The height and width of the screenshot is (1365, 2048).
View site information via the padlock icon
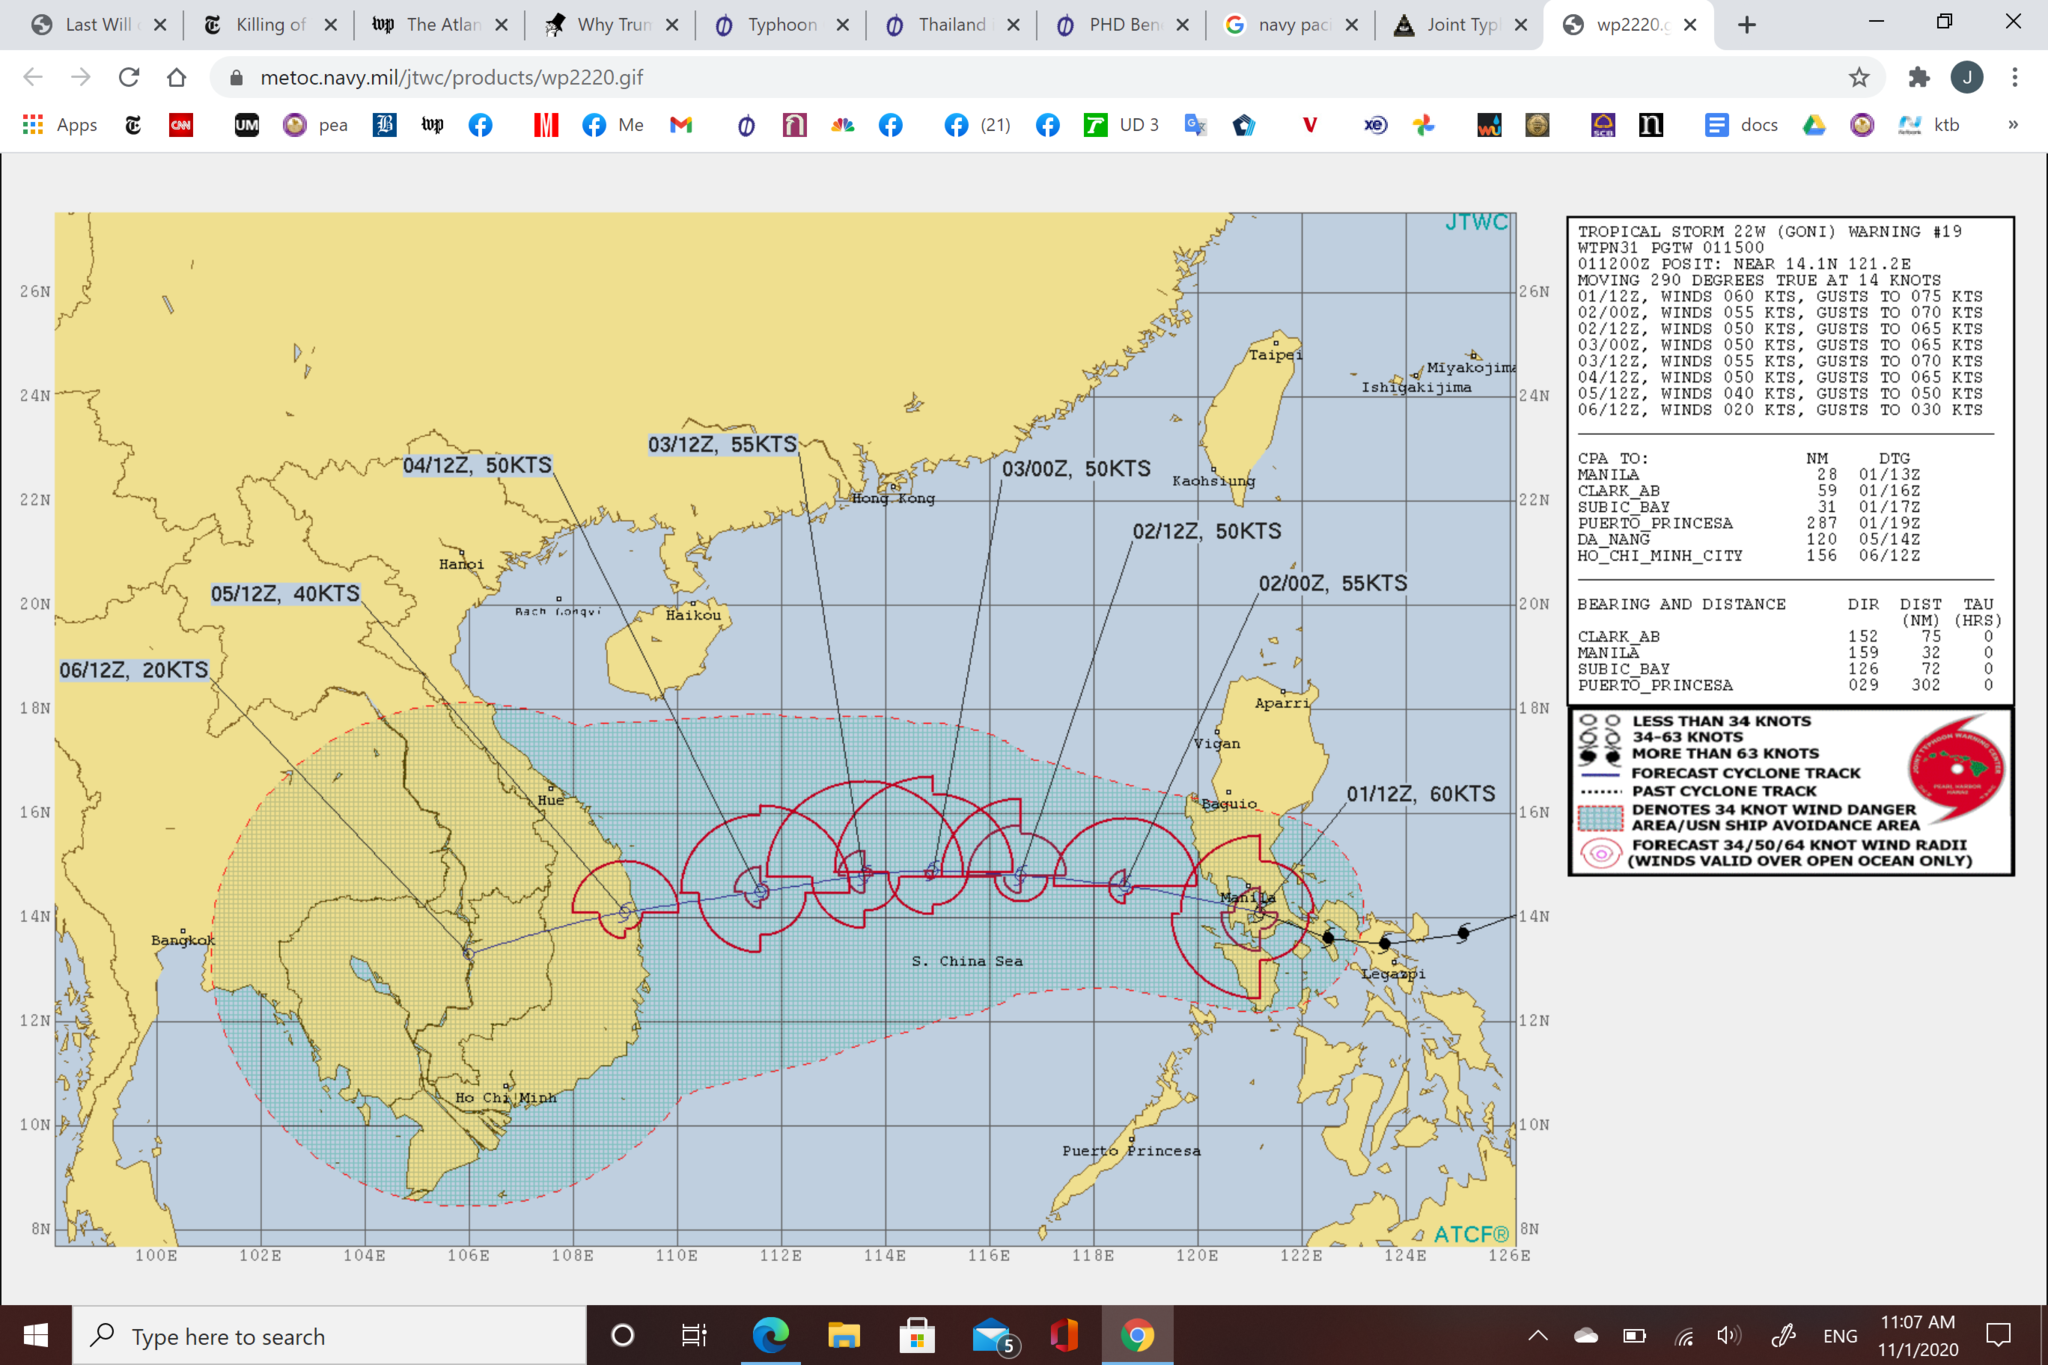click(x=237, y=77)
